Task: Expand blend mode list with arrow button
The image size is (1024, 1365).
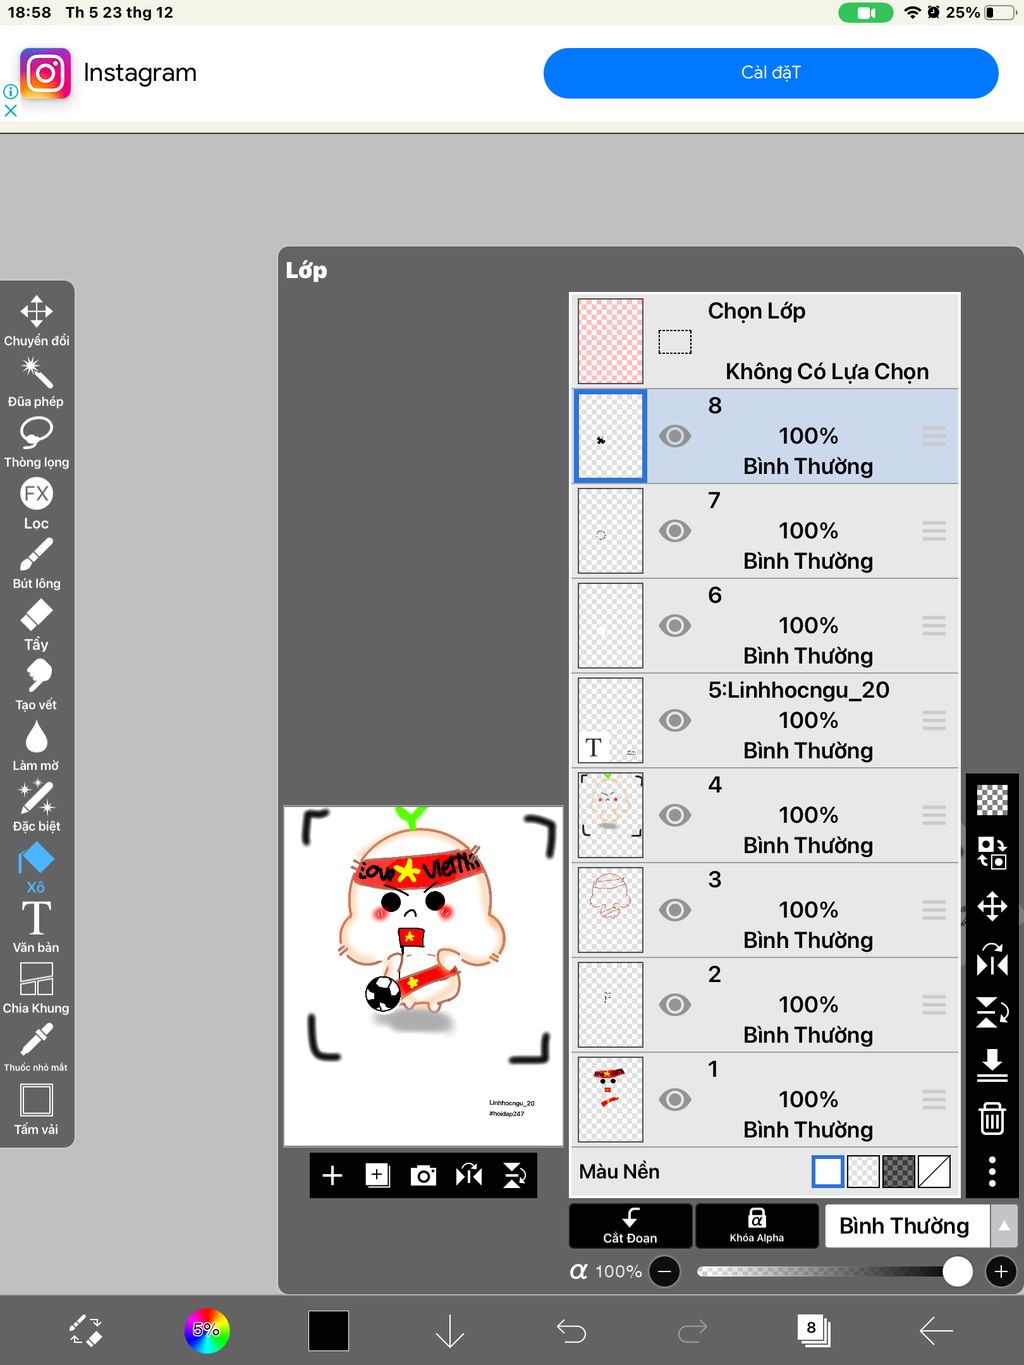Action: (1004, 1225)
